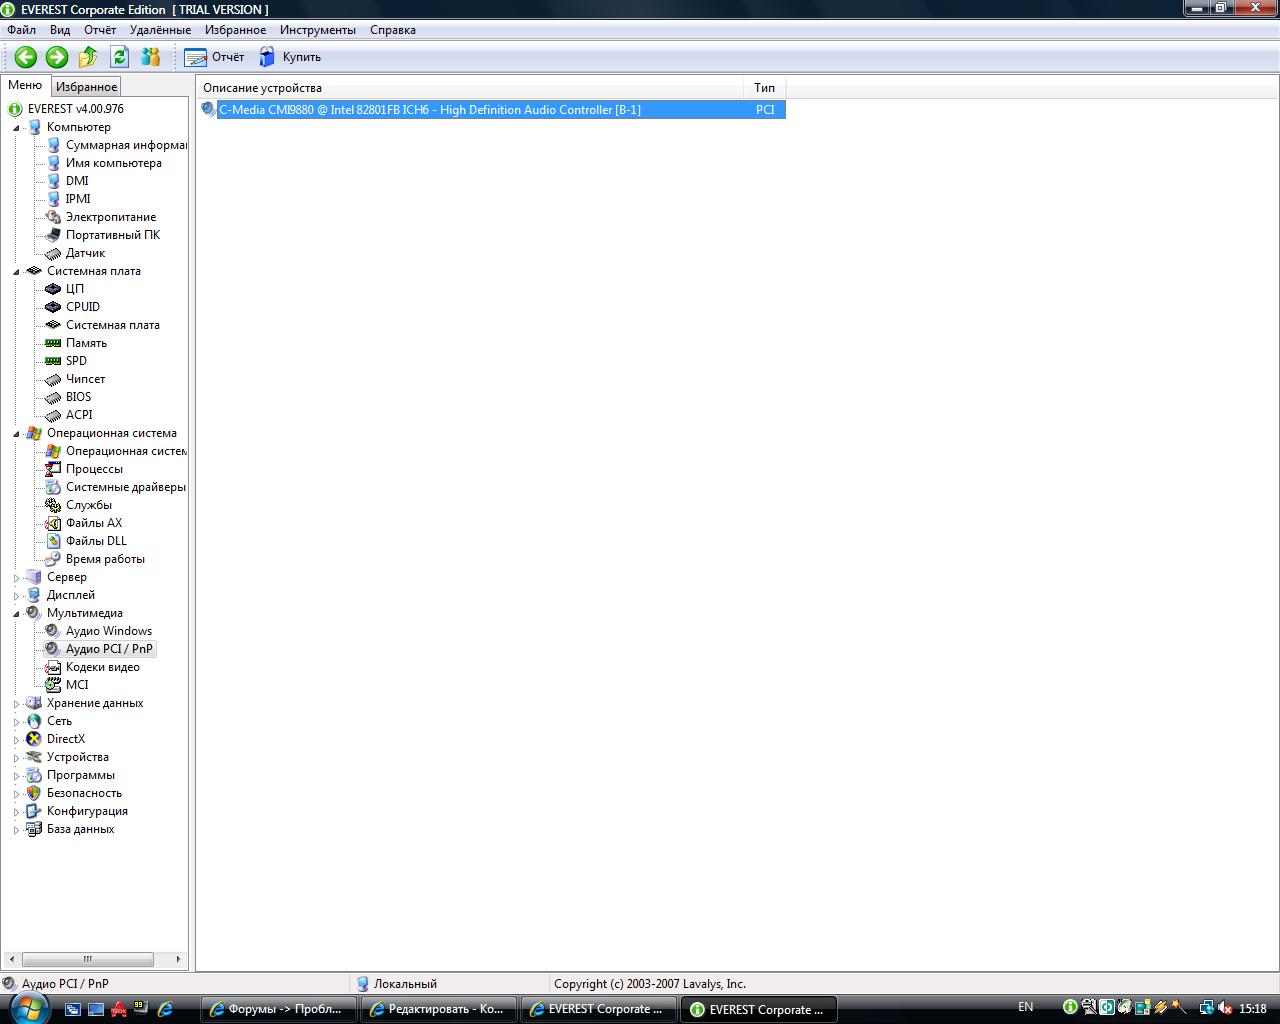The width and height of the screenshot is (1280, 1024).
Task: Refresh the page using the toolbar refresh icon
Action: (120, 57)
